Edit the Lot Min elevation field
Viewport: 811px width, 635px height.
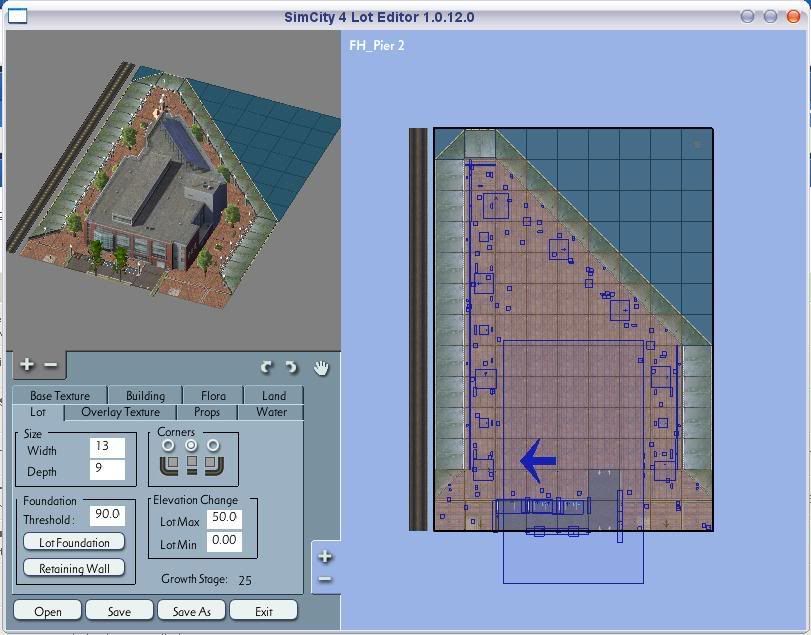(x=224, y=541)
